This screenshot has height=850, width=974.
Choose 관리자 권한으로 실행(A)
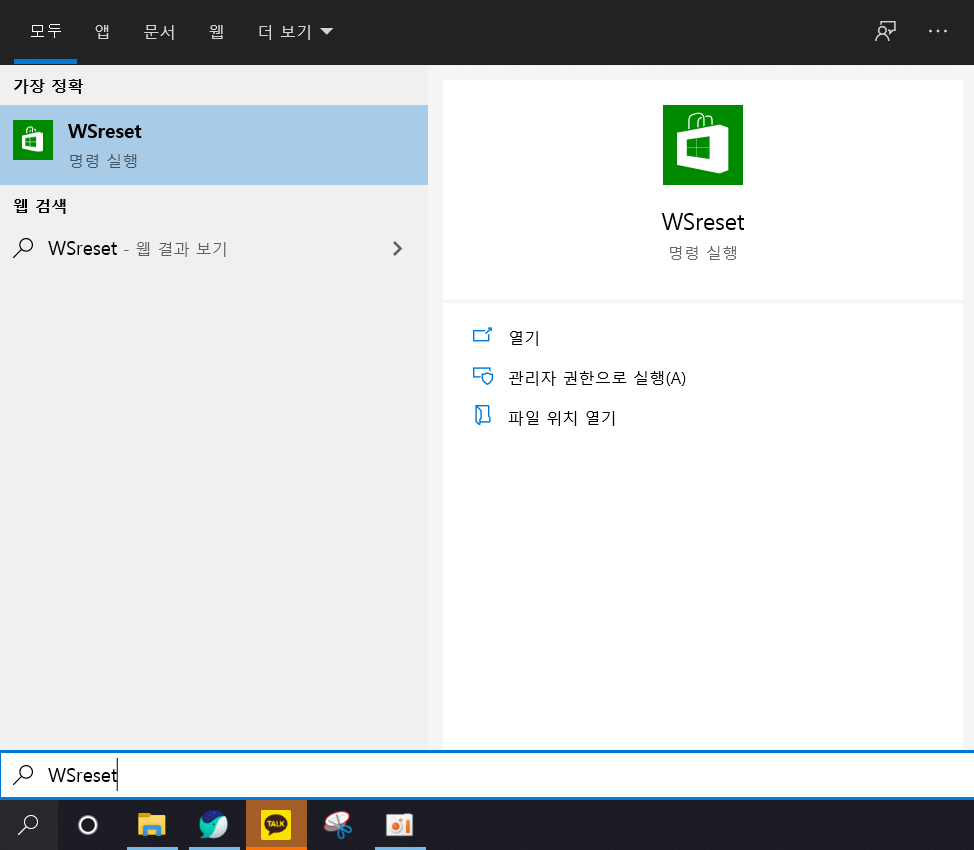pyautogui.click(x=597, y=378)
